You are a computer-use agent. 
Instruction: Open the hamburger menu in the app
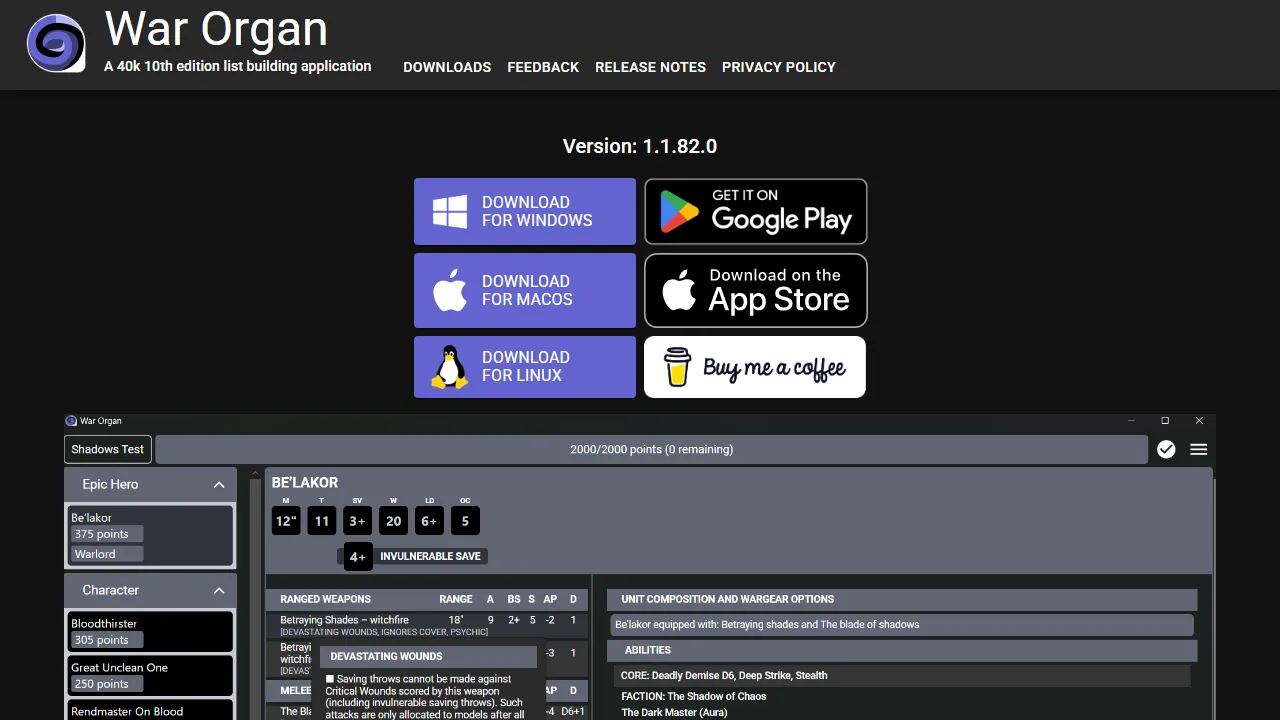pos(1198,449)
